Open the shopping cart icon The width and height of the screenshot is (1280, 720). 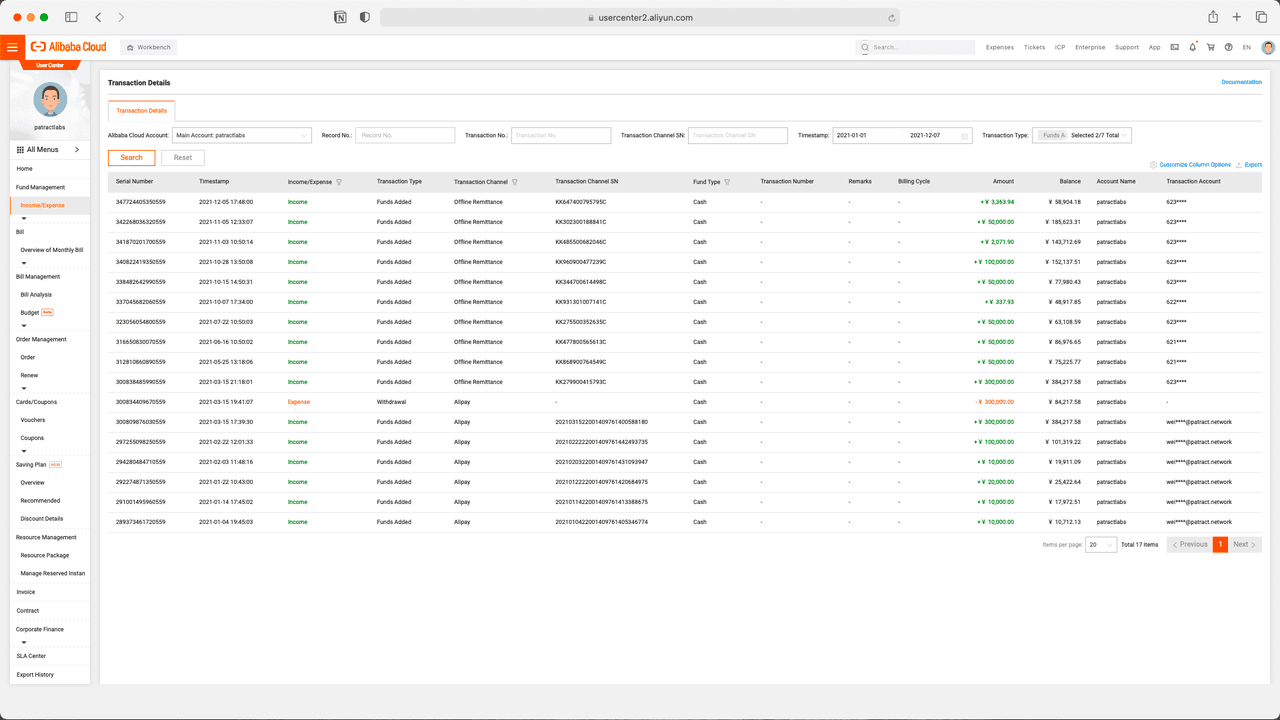[x=1210, y=47]
